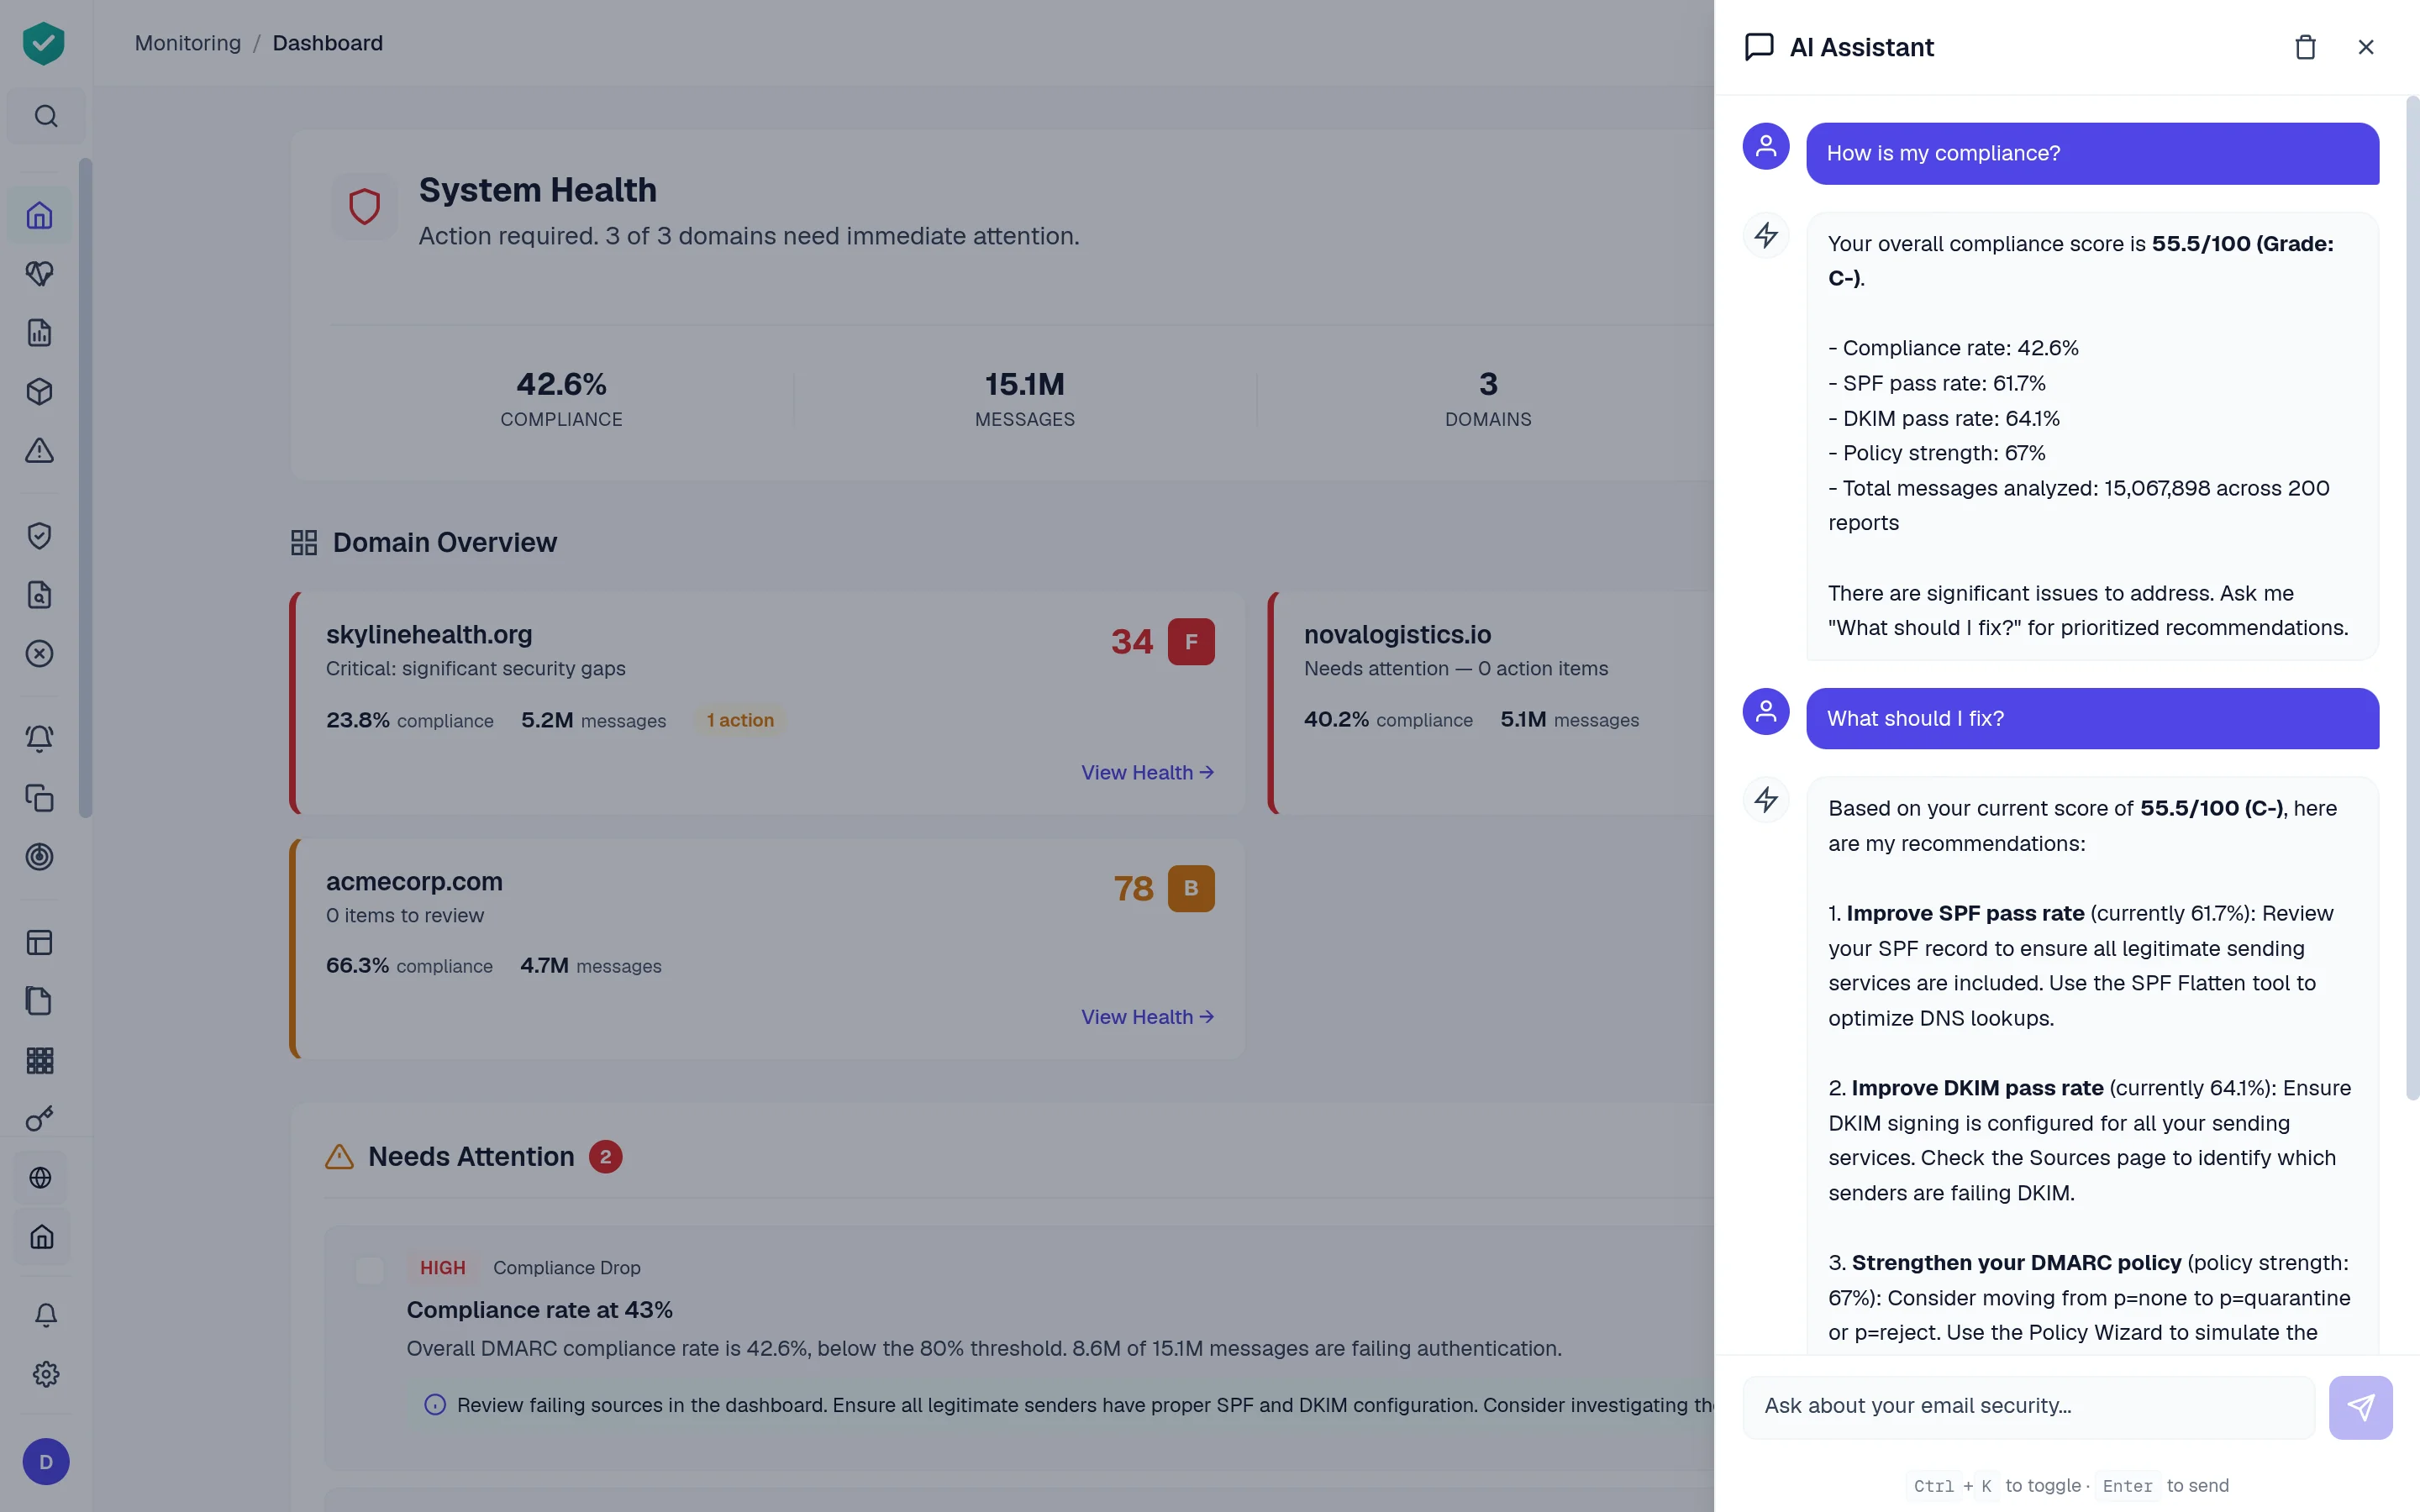View Health for acmecorp.com
Viewport: 2420px width, 1512px height.
click(x=1147, y=1016)
